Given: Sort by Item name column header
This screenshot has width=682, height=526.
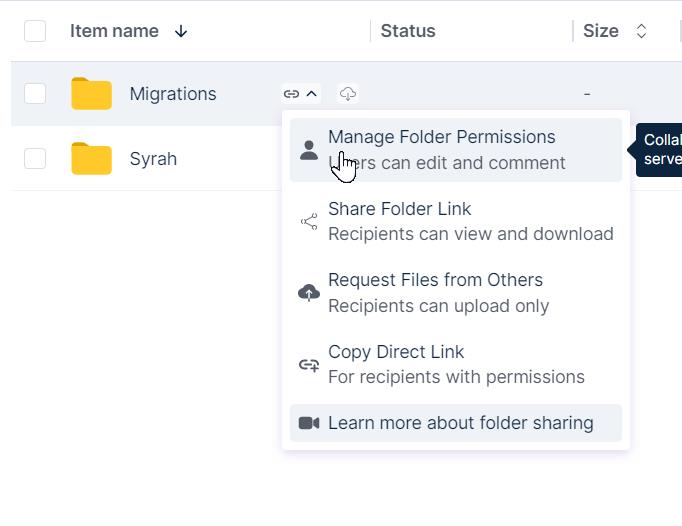Looking at the screenshot, I should point(114,31).
